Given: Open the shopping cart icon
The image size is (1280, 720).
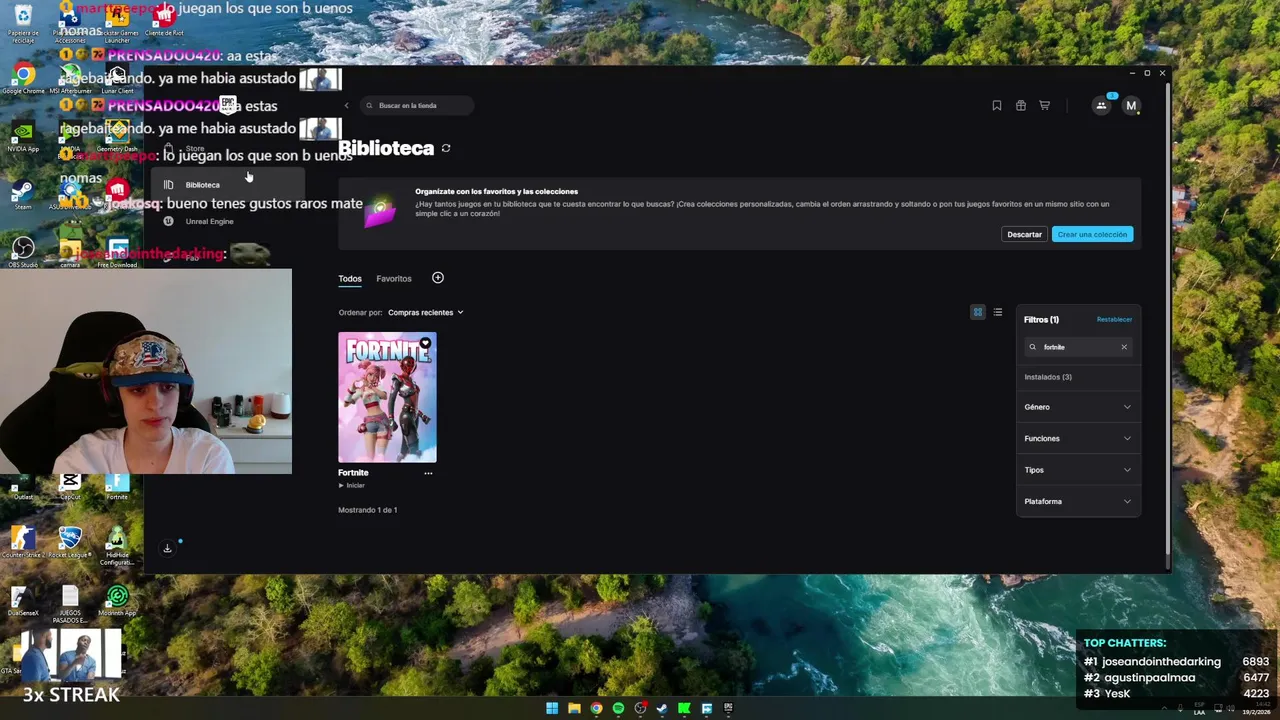Looking at the screenshot, I should click(1044, 105).
